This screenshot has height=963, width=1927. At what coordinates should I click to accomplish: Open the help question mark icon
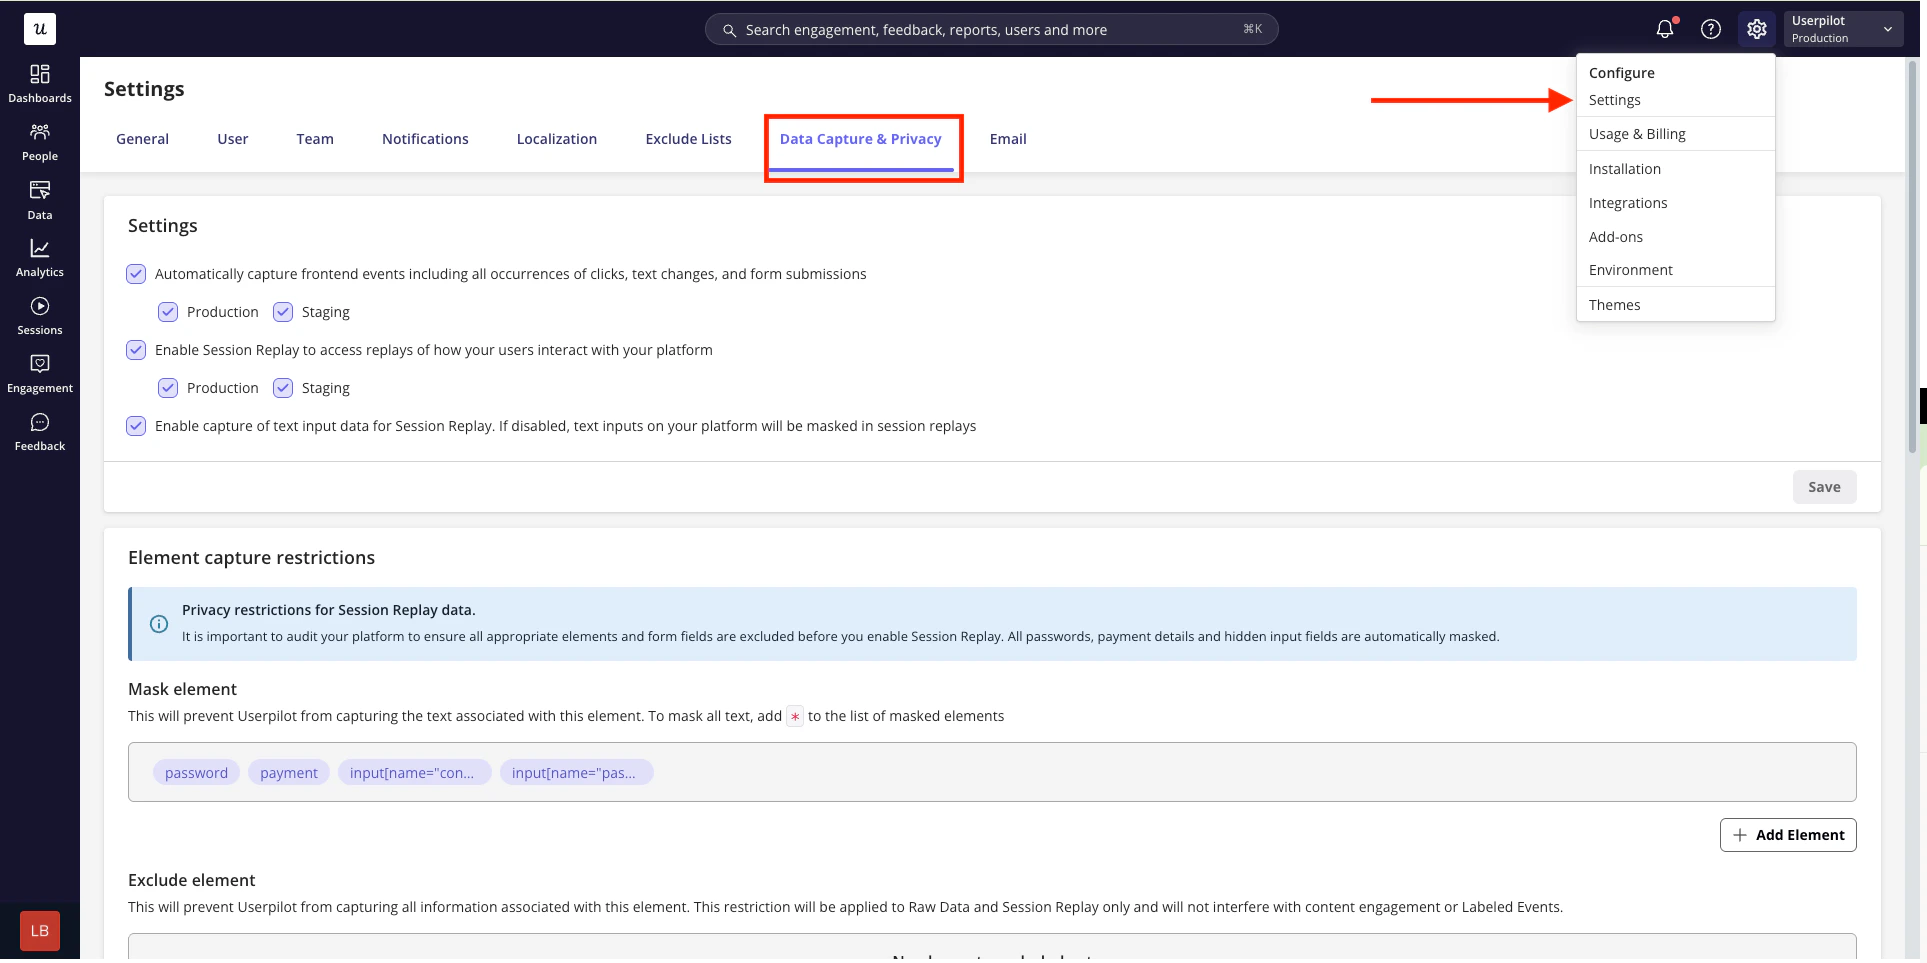1711,29
